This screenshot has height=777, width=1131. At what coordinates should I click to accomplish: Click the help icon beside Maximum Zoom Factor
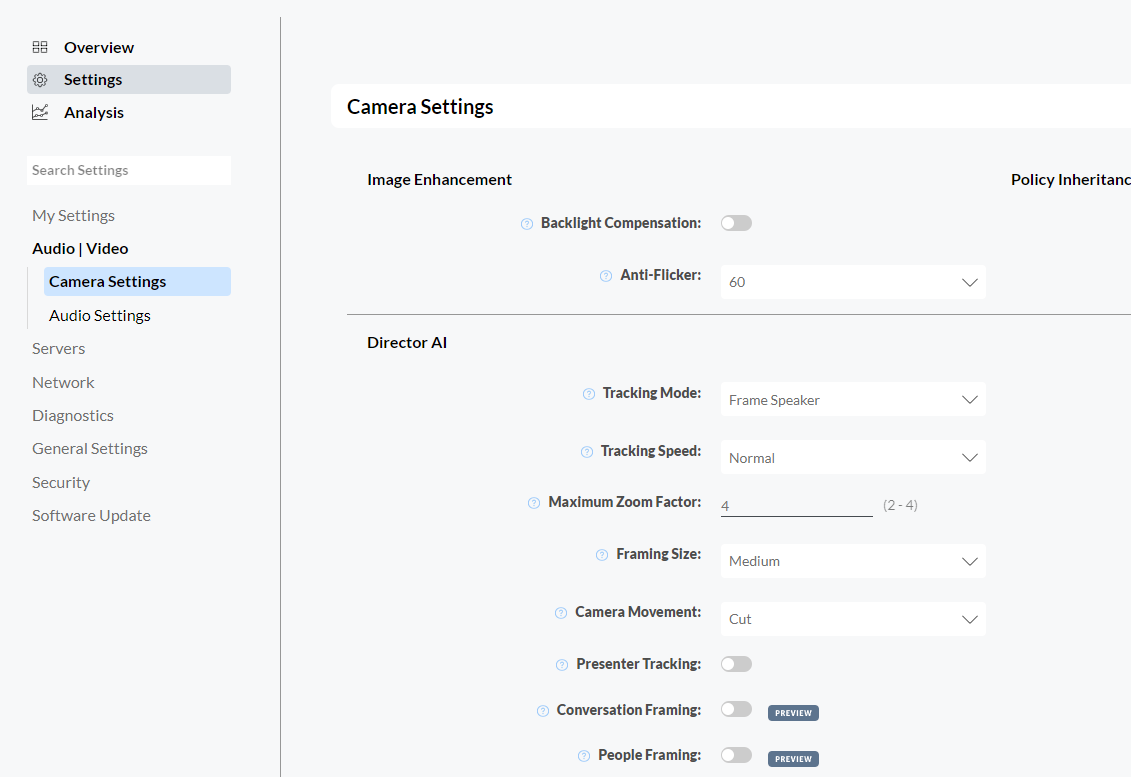click(533, 502)
